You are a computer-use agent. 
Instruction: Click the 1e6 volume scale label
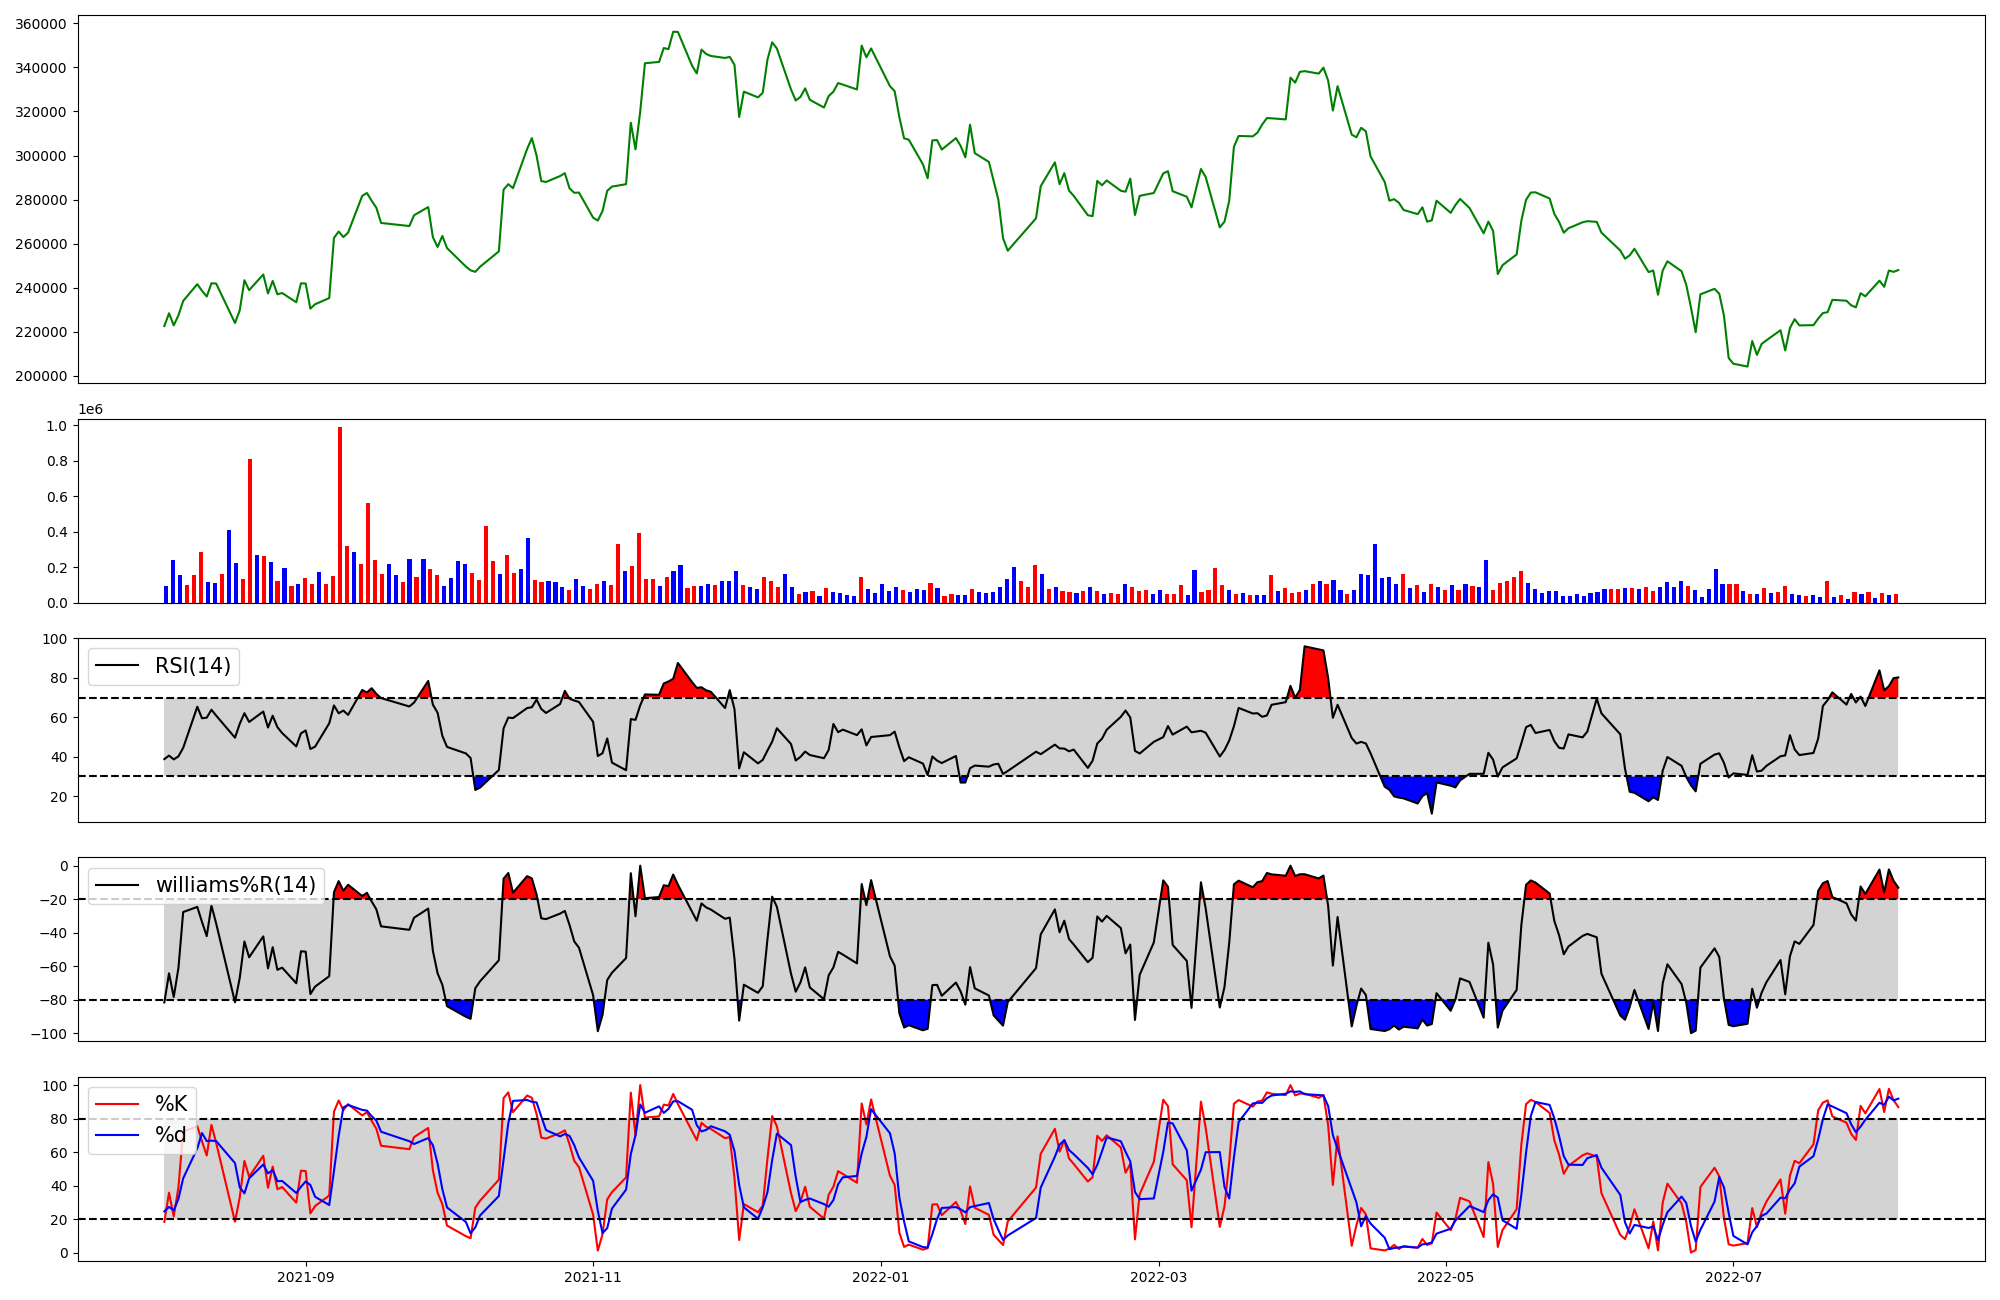tap(90, 410)
